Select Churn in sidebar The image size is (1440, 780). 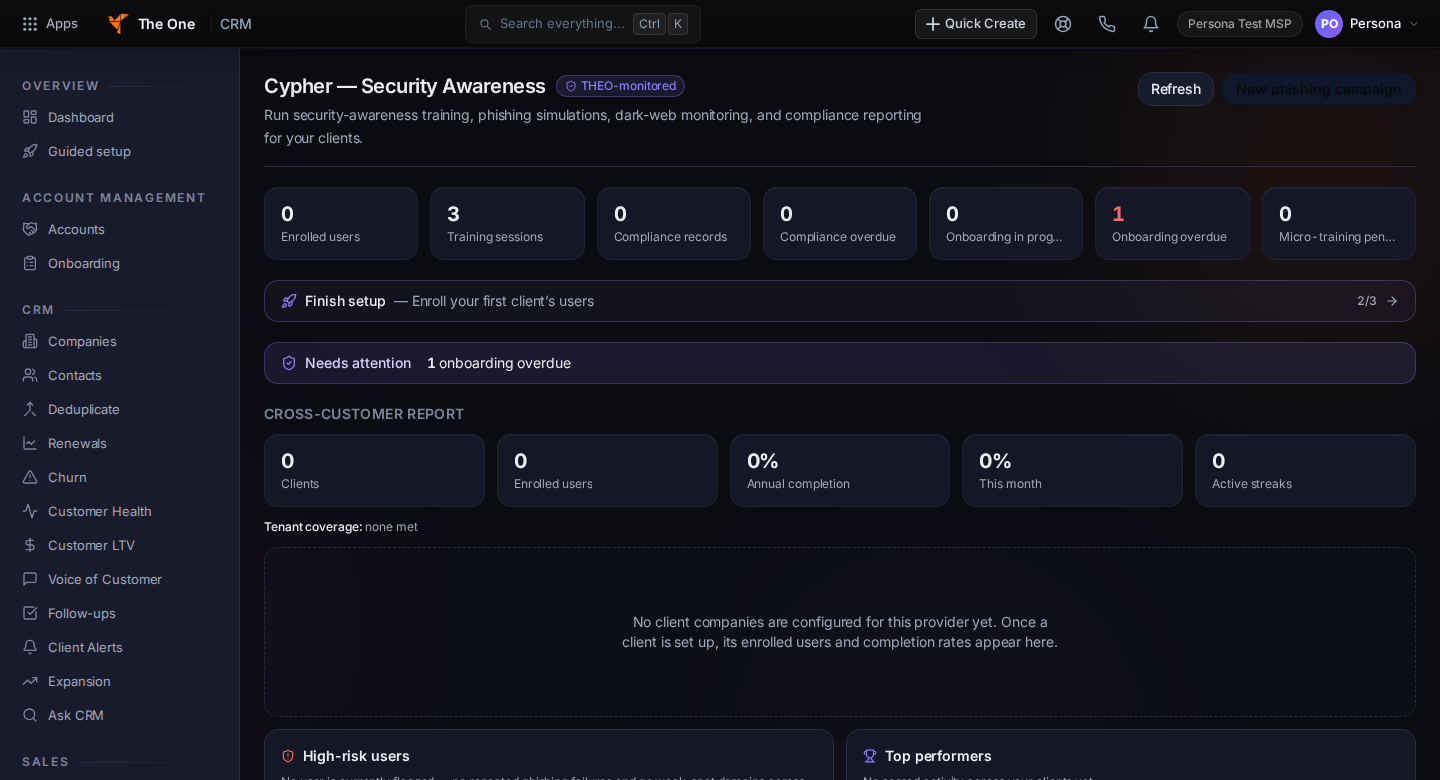point(67,477)
